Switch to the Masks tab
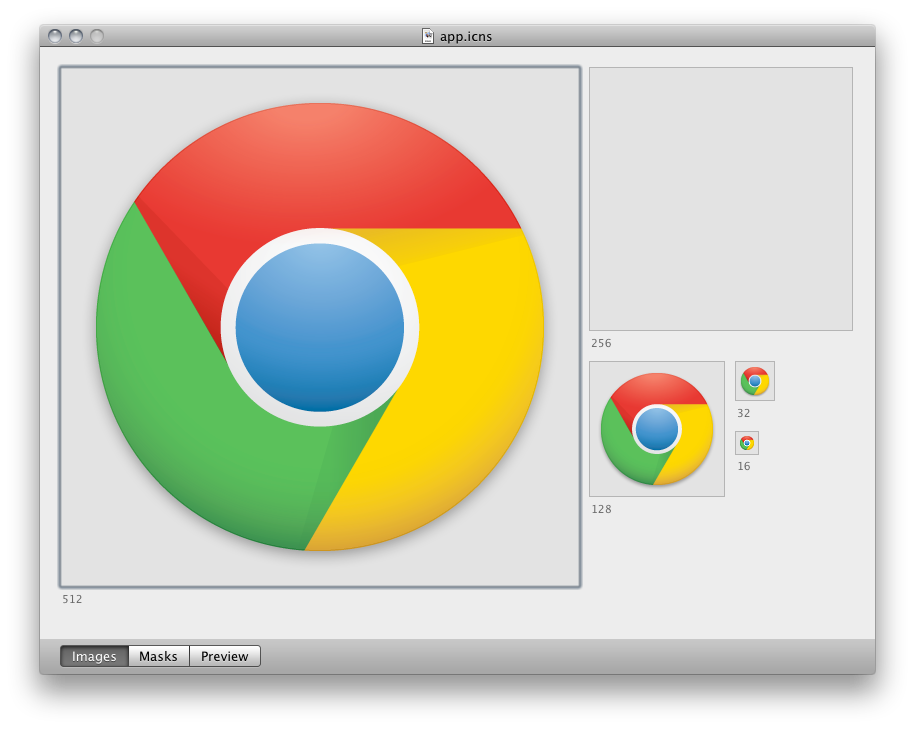Image resolution: width=915 pixels, height=729 pixels. pyautogui.click(x=158, y=656)
